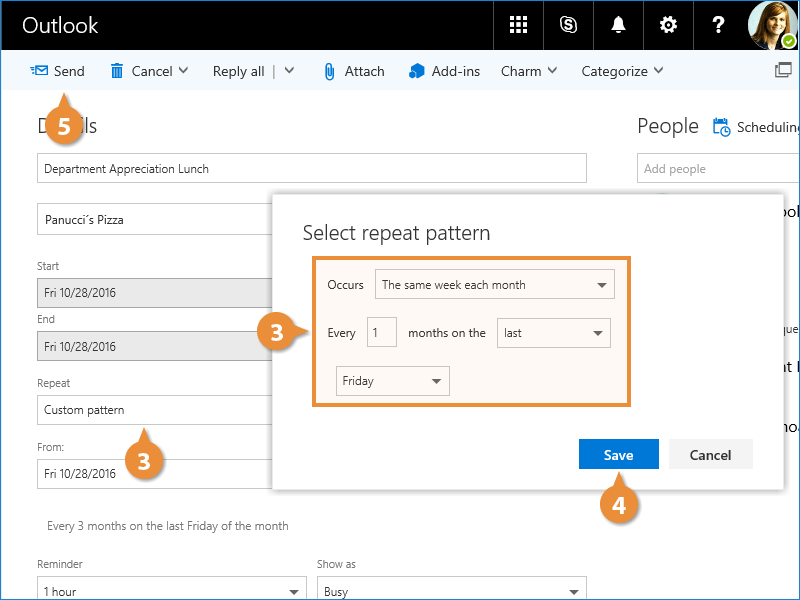Open the settings gear icon

pyautogui.click(x=668, y=25)
